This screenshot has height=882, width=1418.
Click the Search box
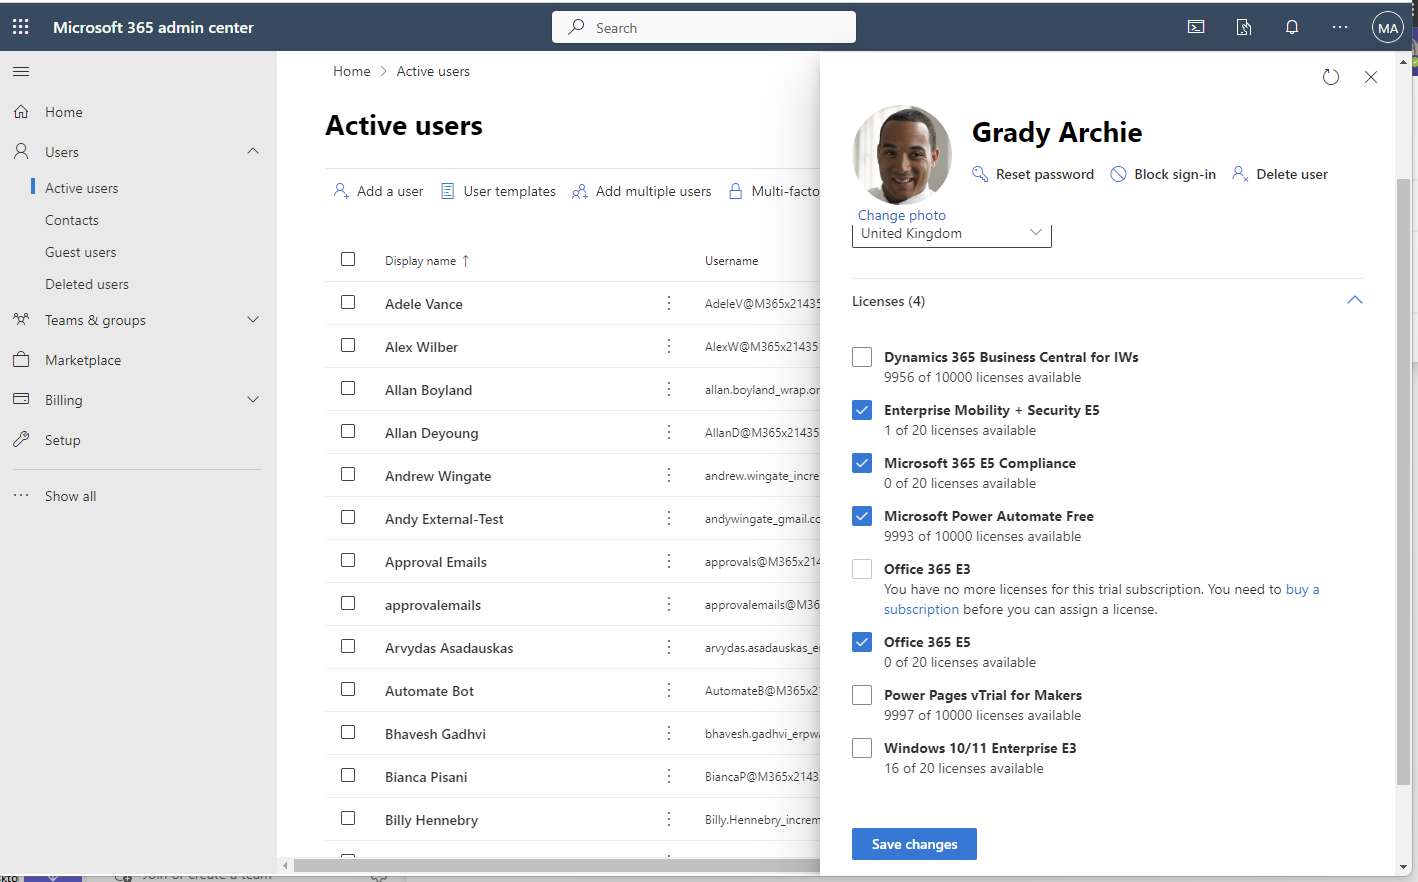pyautogui.click(x=704, y=27)
